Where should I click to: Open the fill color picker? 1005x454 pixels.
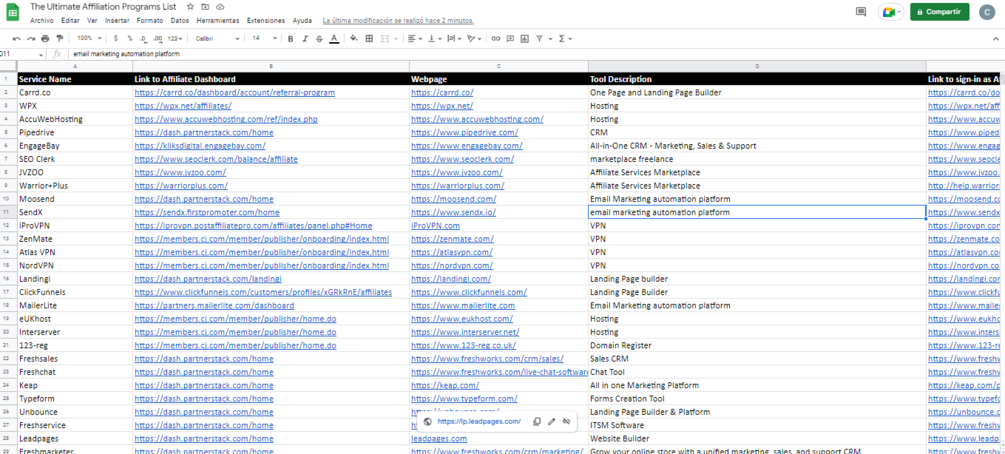click(354, 38)
